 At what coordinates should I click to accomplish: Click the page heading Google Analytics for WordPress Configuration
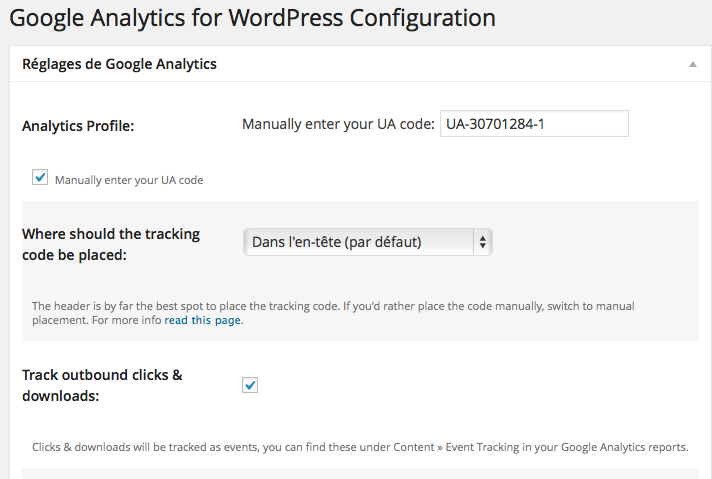pyautogui.click(x=252, y=19)
